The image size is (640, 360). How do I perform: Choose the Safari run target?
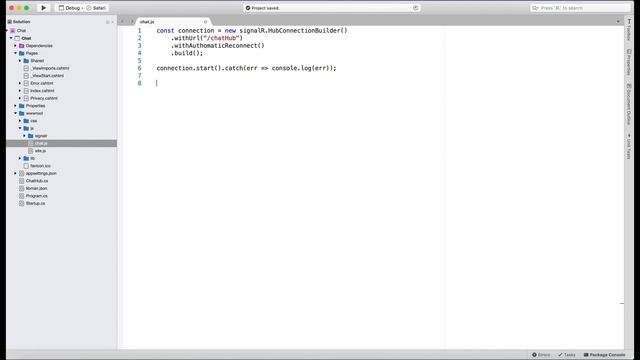tap(96, 8)
